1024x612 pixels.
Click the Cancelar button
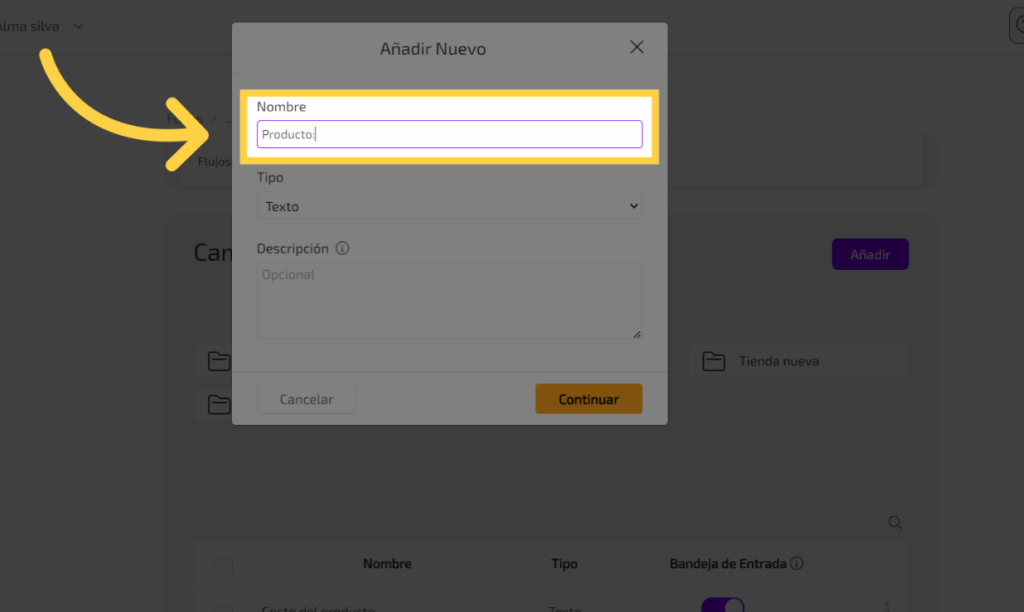pos(306,399)
